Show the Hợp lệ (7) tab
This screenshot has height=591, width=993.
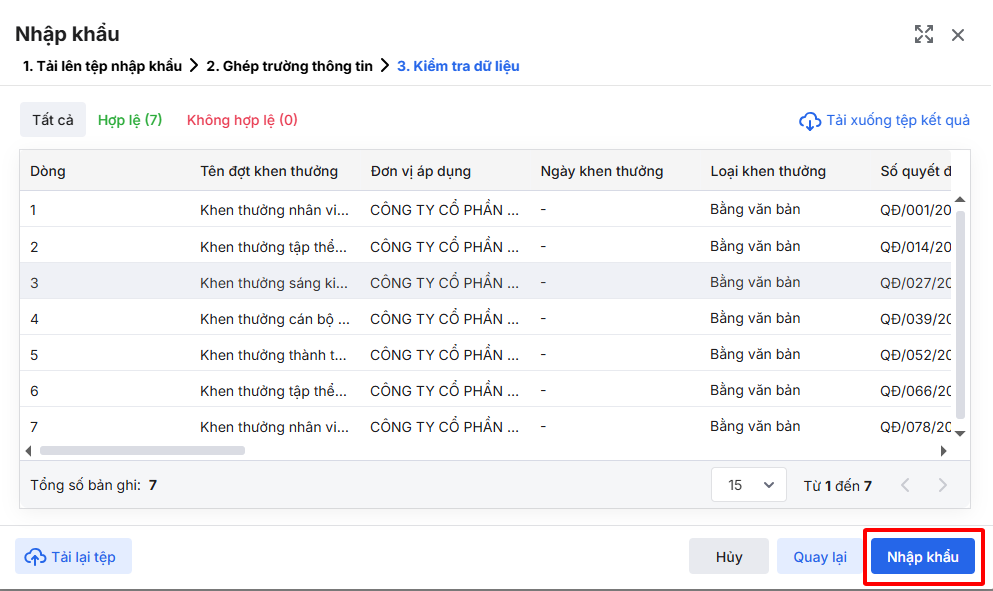click(x=130, y=120)
